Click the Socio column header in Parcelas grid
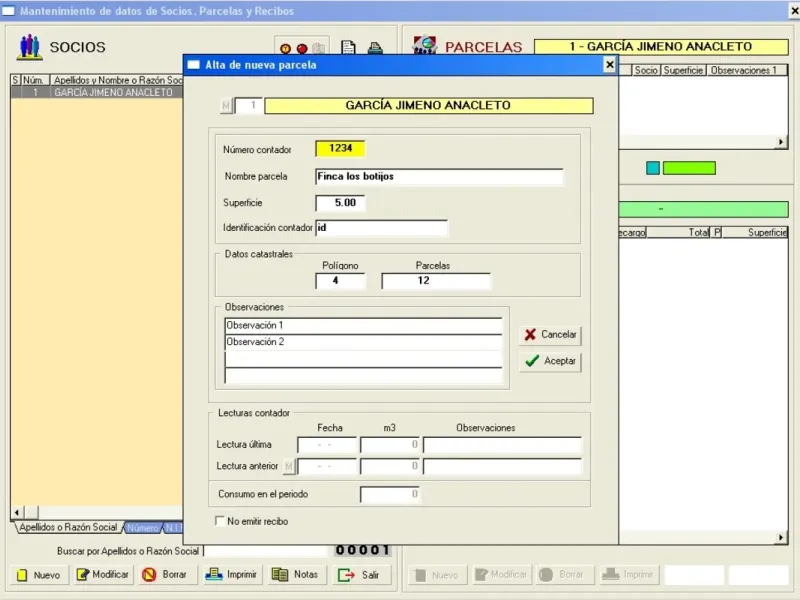This screenshot has height=600, width=800. coord(646,70)
